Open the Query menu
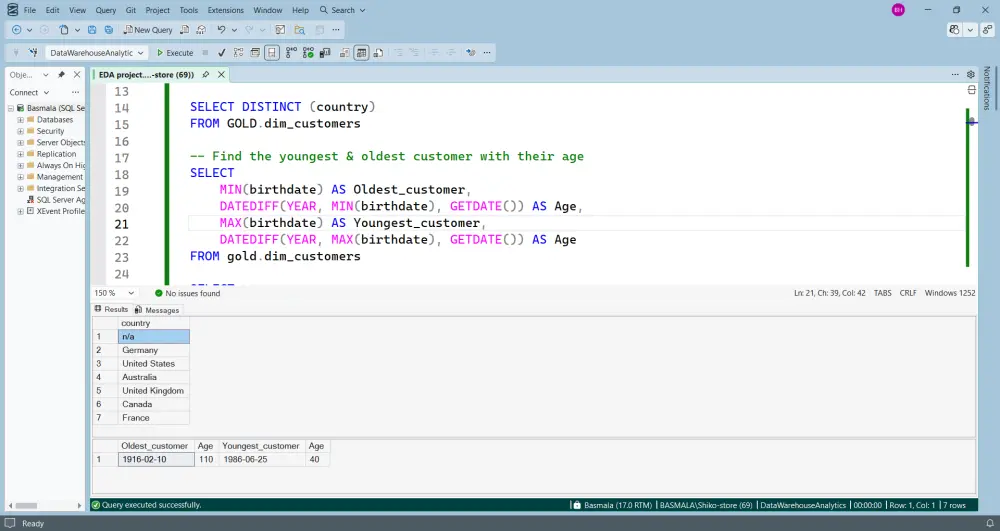This screenshot has width=1000, height=531. point(106,10)
